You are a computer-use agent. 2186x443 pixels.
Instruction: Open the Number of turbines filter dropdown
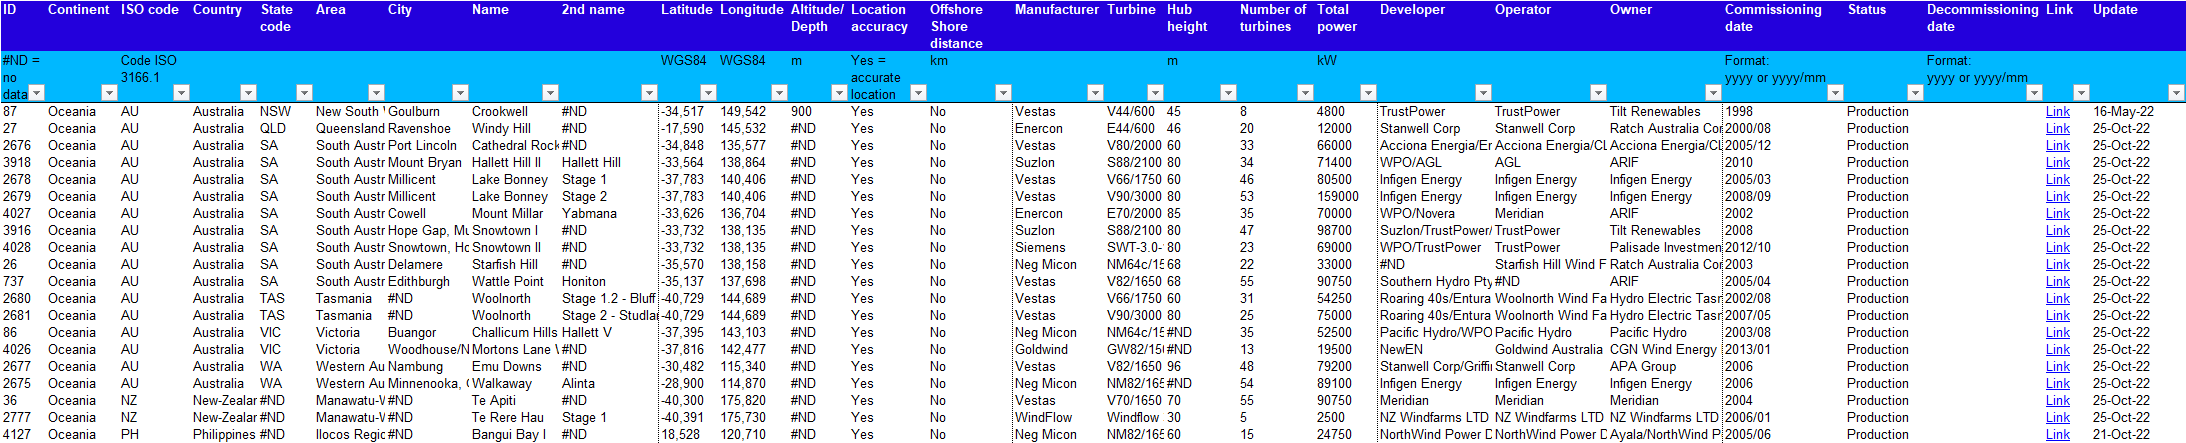point(1305,93)
